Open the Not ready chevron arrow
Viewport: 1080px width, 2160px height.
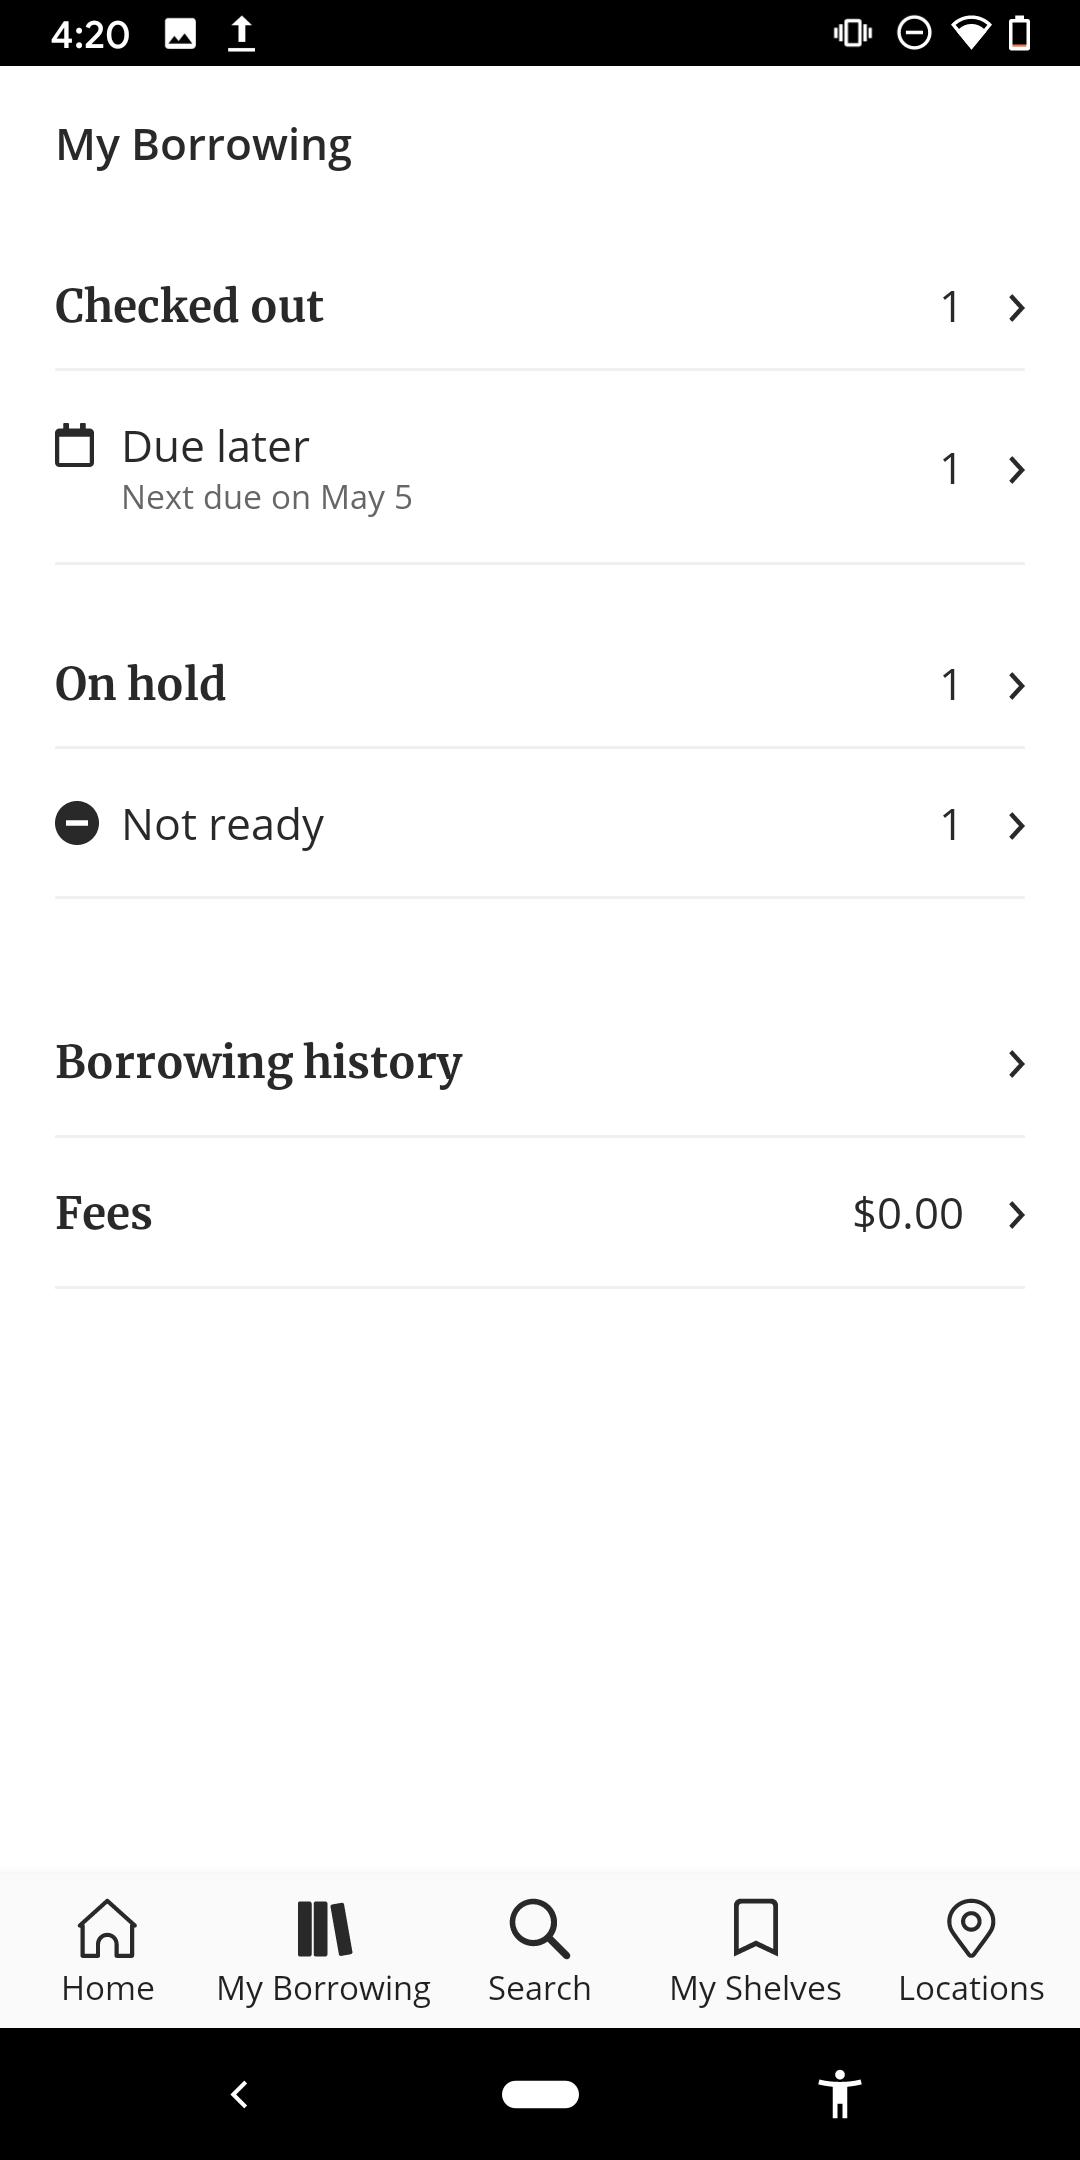[x=1016, y=825]
